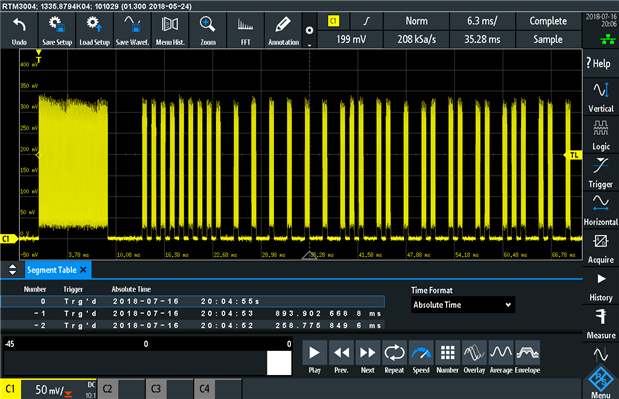Enable channel C3
Screen dimensions: 619x399
pyautogui.click(x=156, y=389)
